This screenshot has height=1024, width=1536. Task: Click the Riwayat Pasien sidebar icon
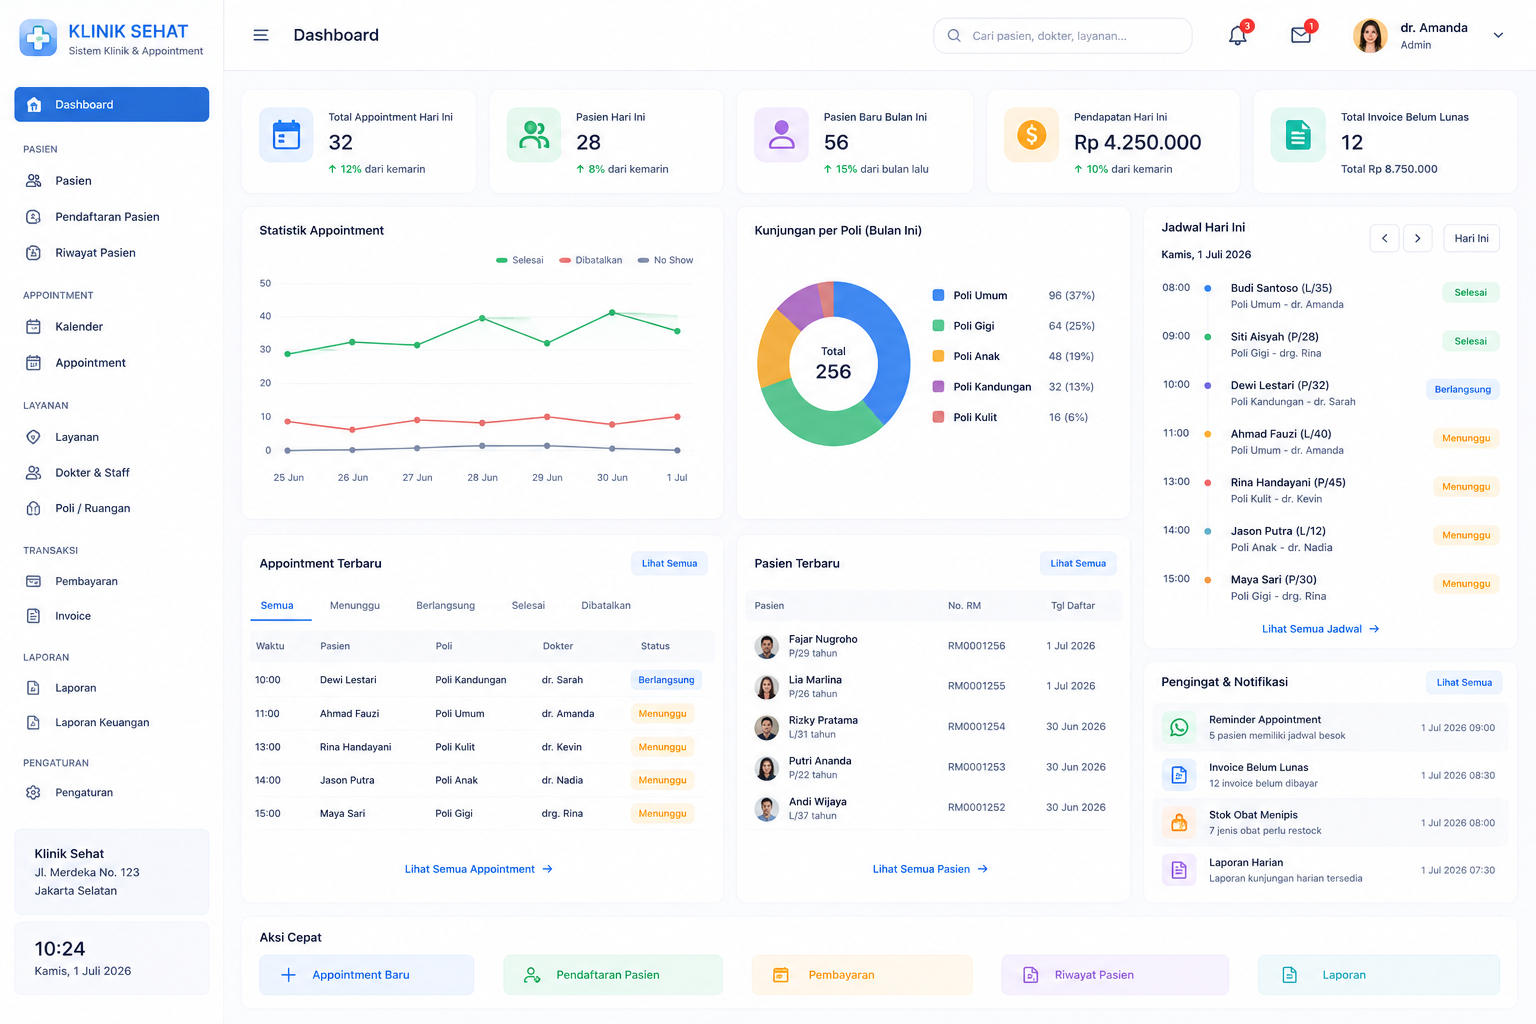click(33, 253)
